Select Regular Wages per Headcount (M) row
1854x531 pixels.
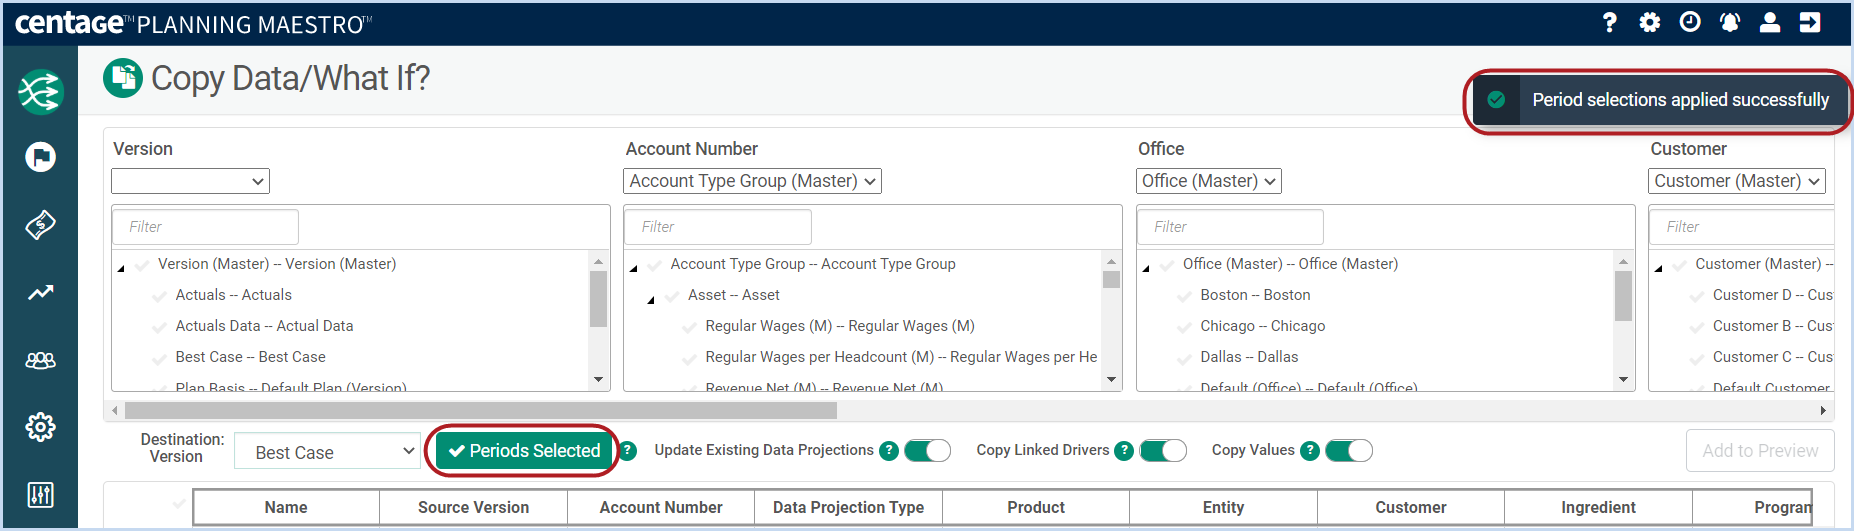pos(901,357)
